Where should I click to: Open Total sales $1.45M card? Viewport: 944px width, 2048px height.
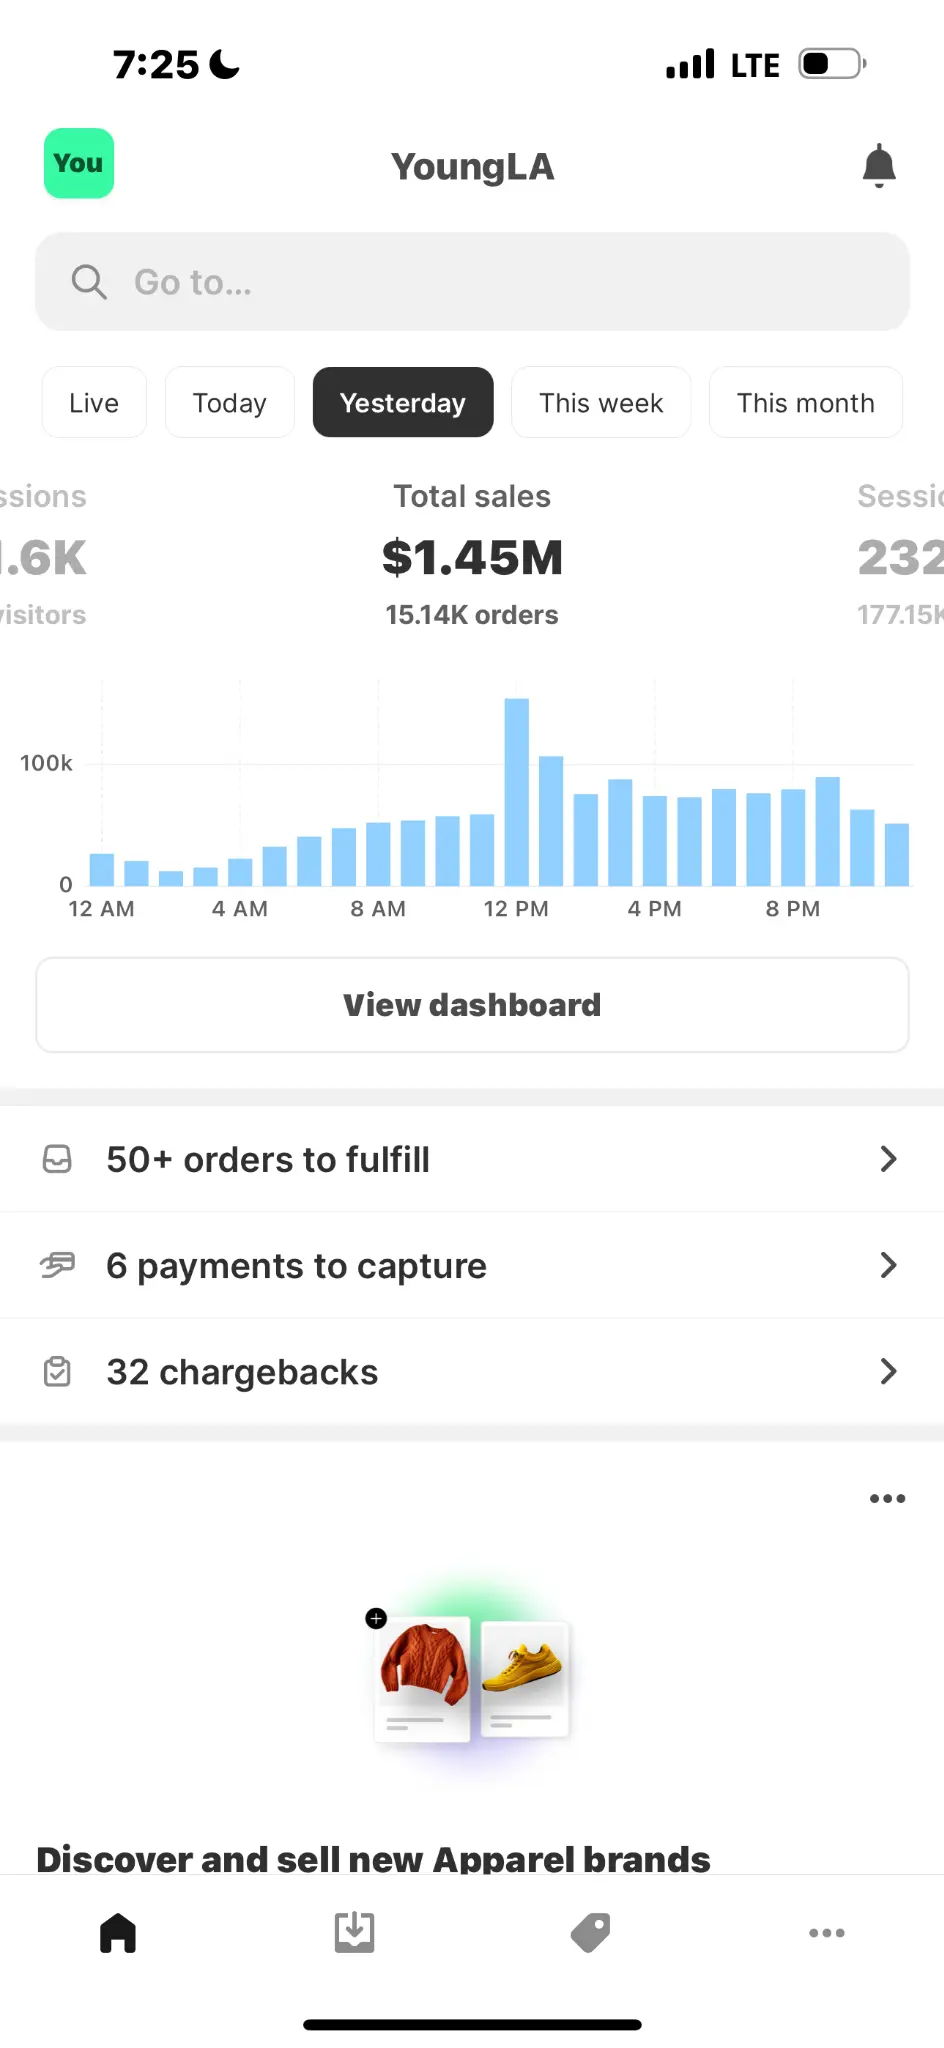coord(472,555)
